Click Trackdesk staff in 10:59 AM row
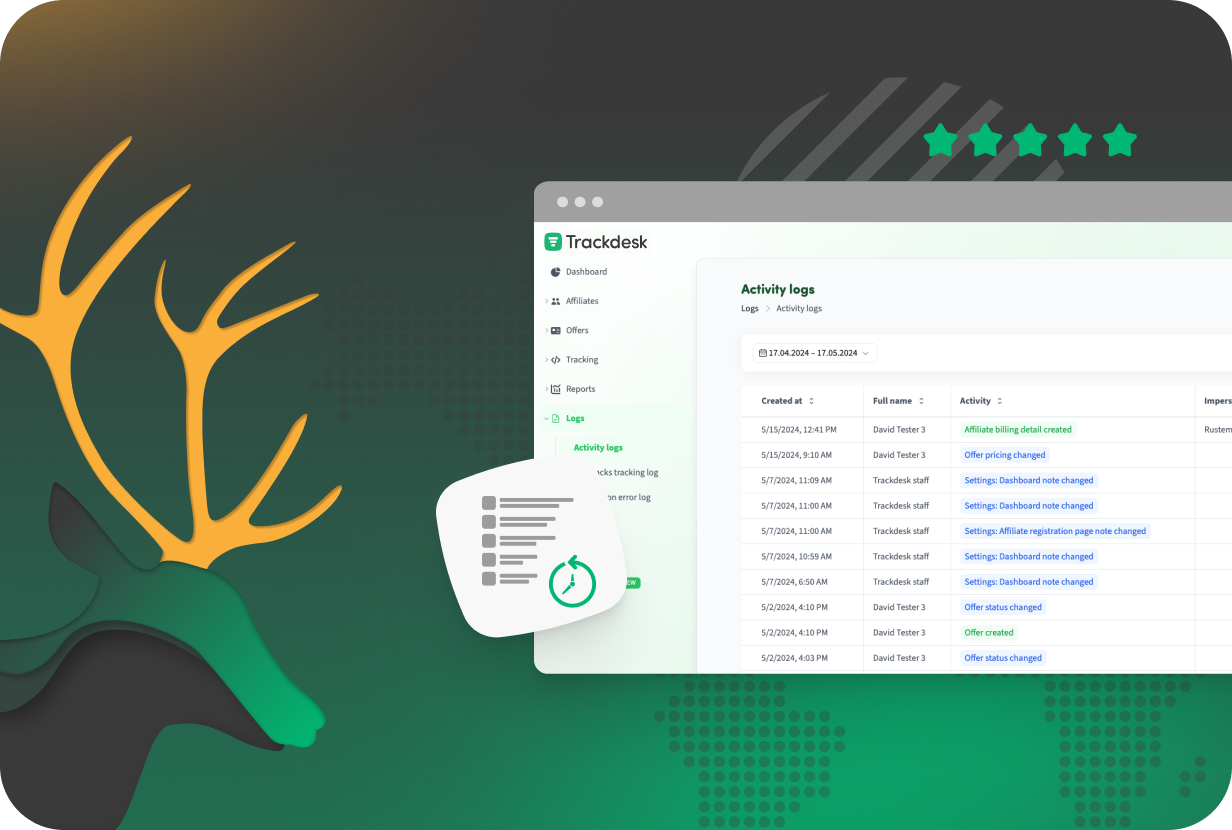 point(901,557)
